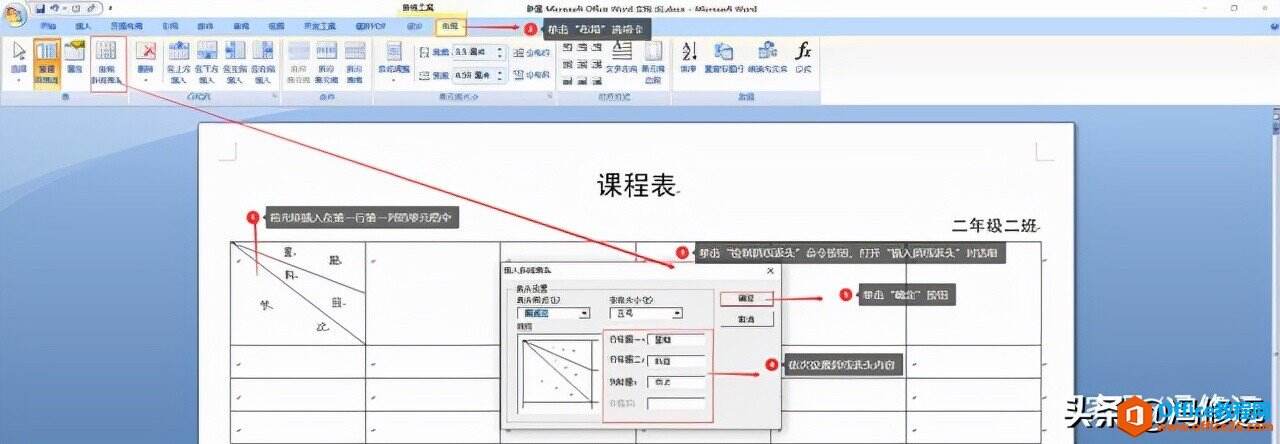1280x444 pixels.
Task: Open Cell Size group dialog launcher
Action: pos(550,96)
